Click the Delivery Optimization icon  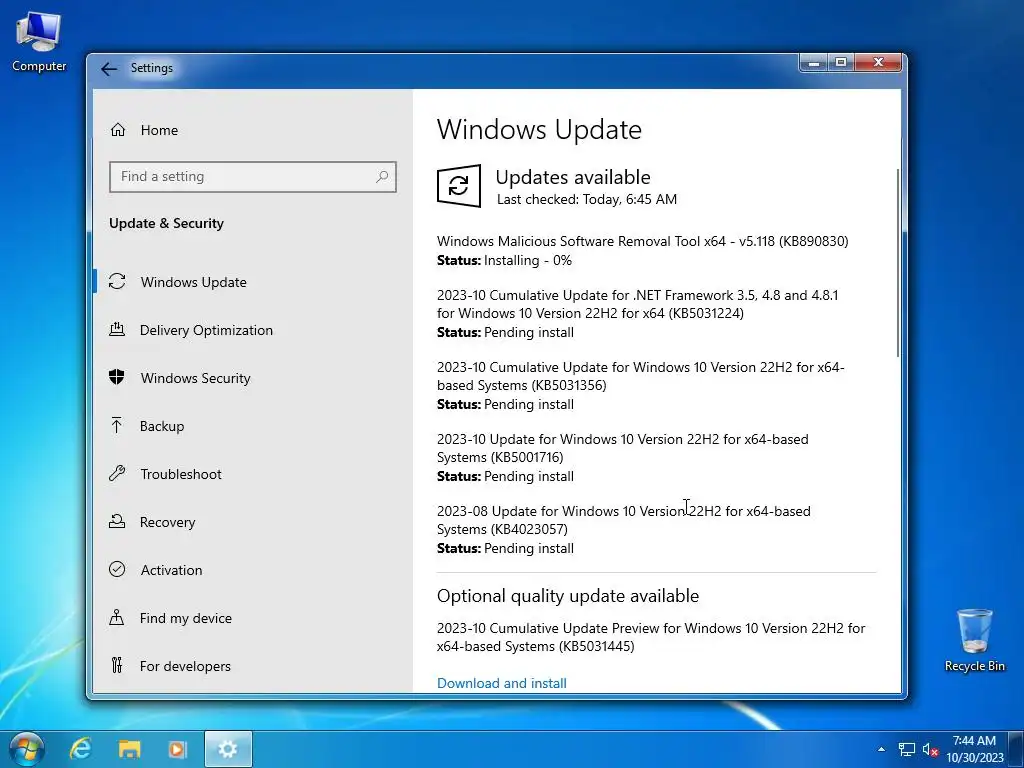click(x=117, y=329)
